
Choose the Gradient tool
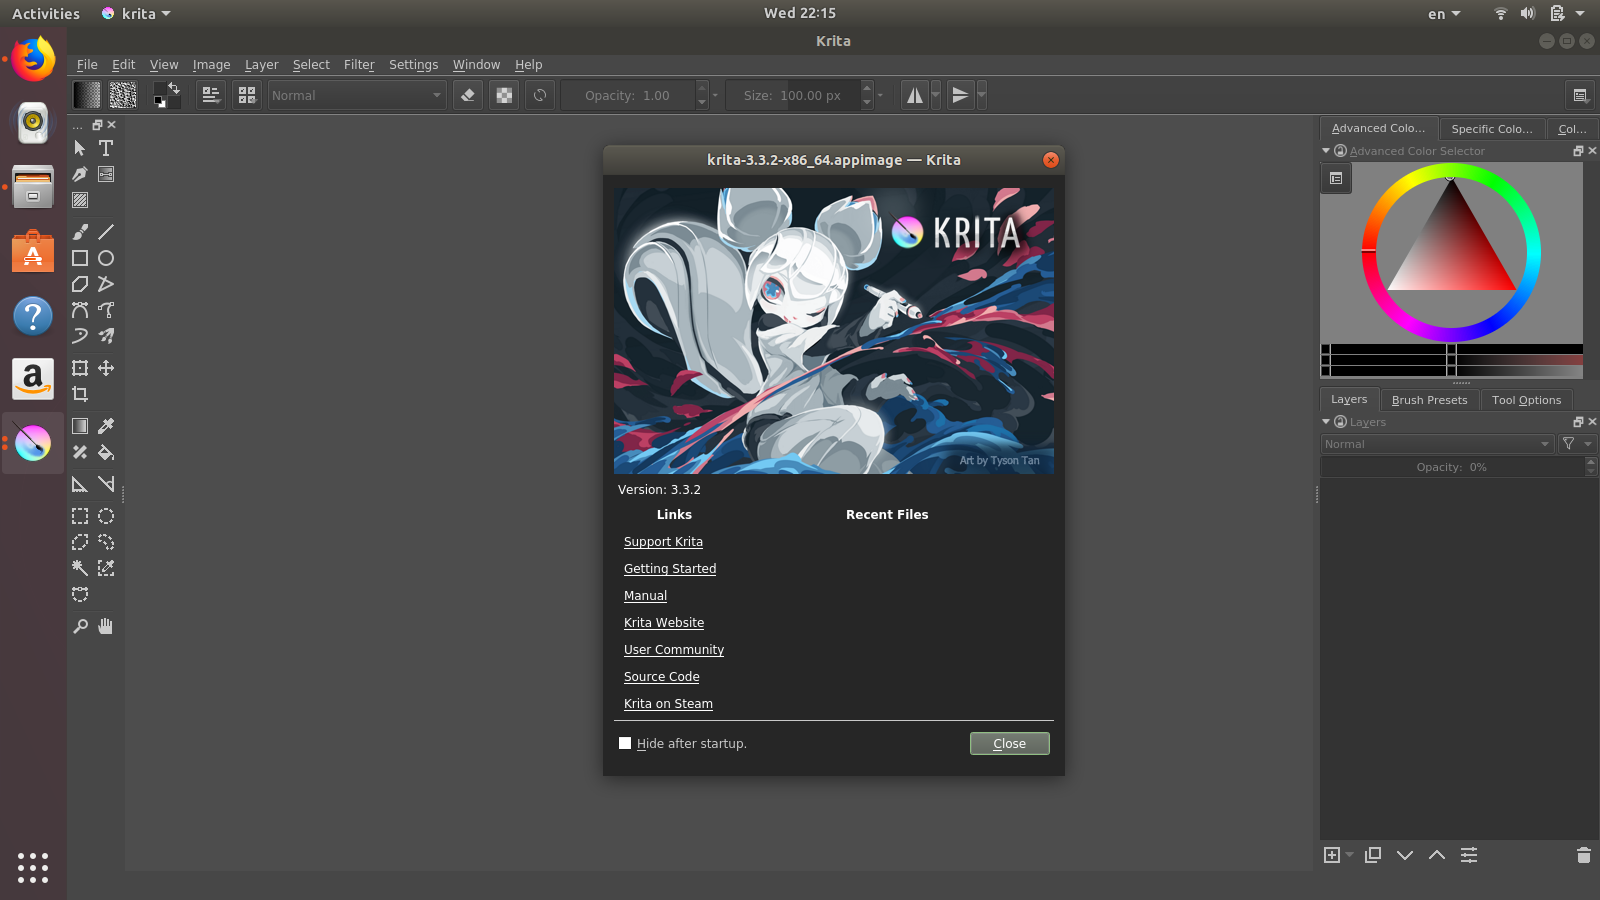(x=80, y=425)
